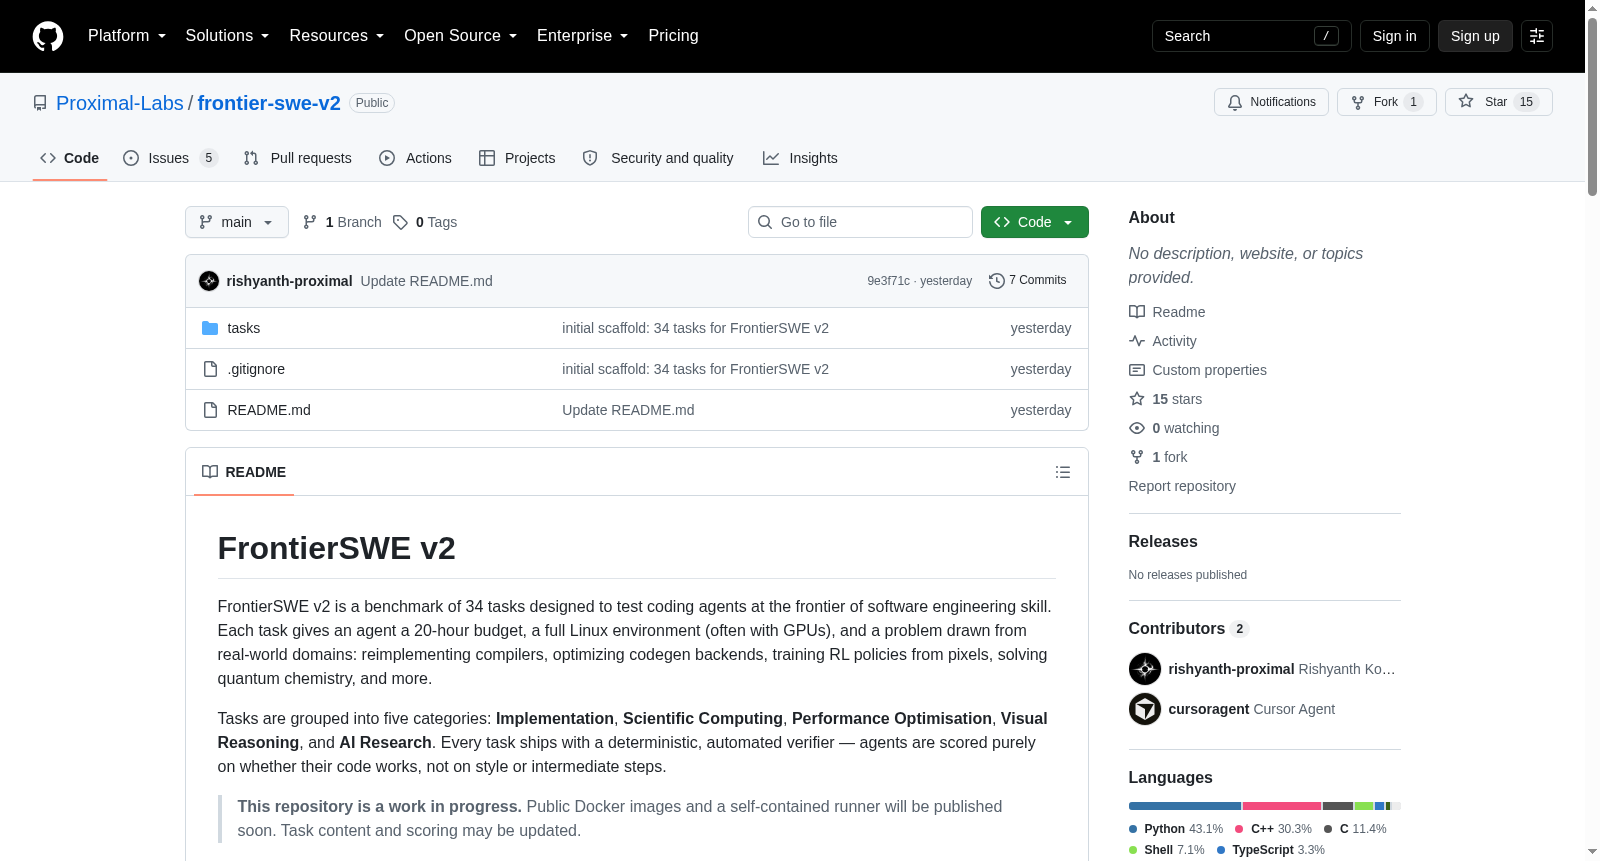Open the main branch selector dropdown
Screen dimensions: 1600x861
(237, 222)
